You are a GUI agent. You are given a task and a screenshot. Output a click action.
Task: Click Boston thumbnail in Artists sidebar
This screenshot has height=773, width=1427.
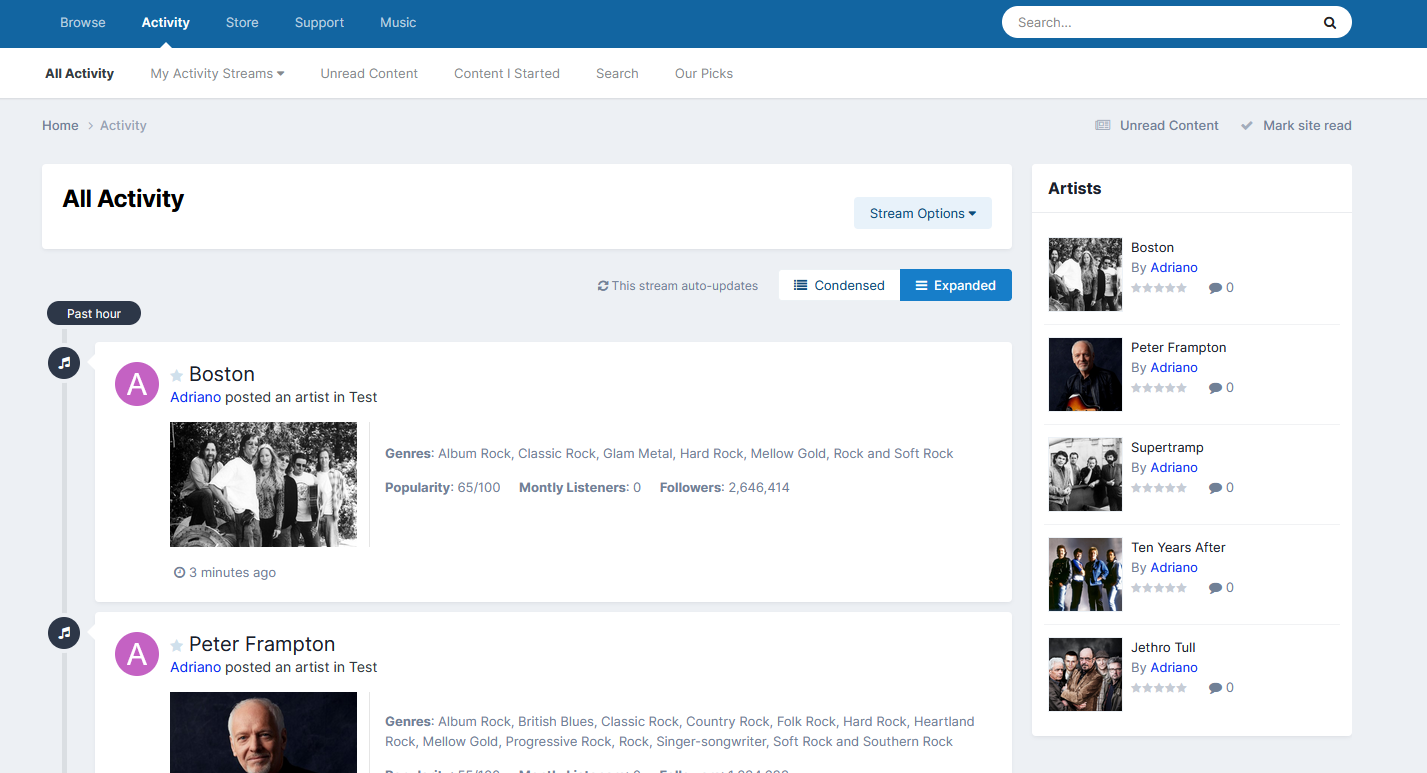[1085, 274]
